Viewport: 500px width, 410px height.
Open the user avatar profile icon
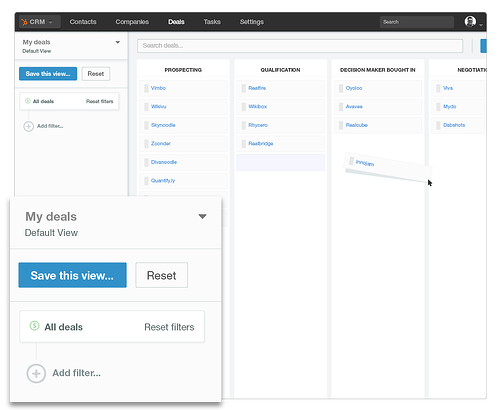(x=470, y=22)
